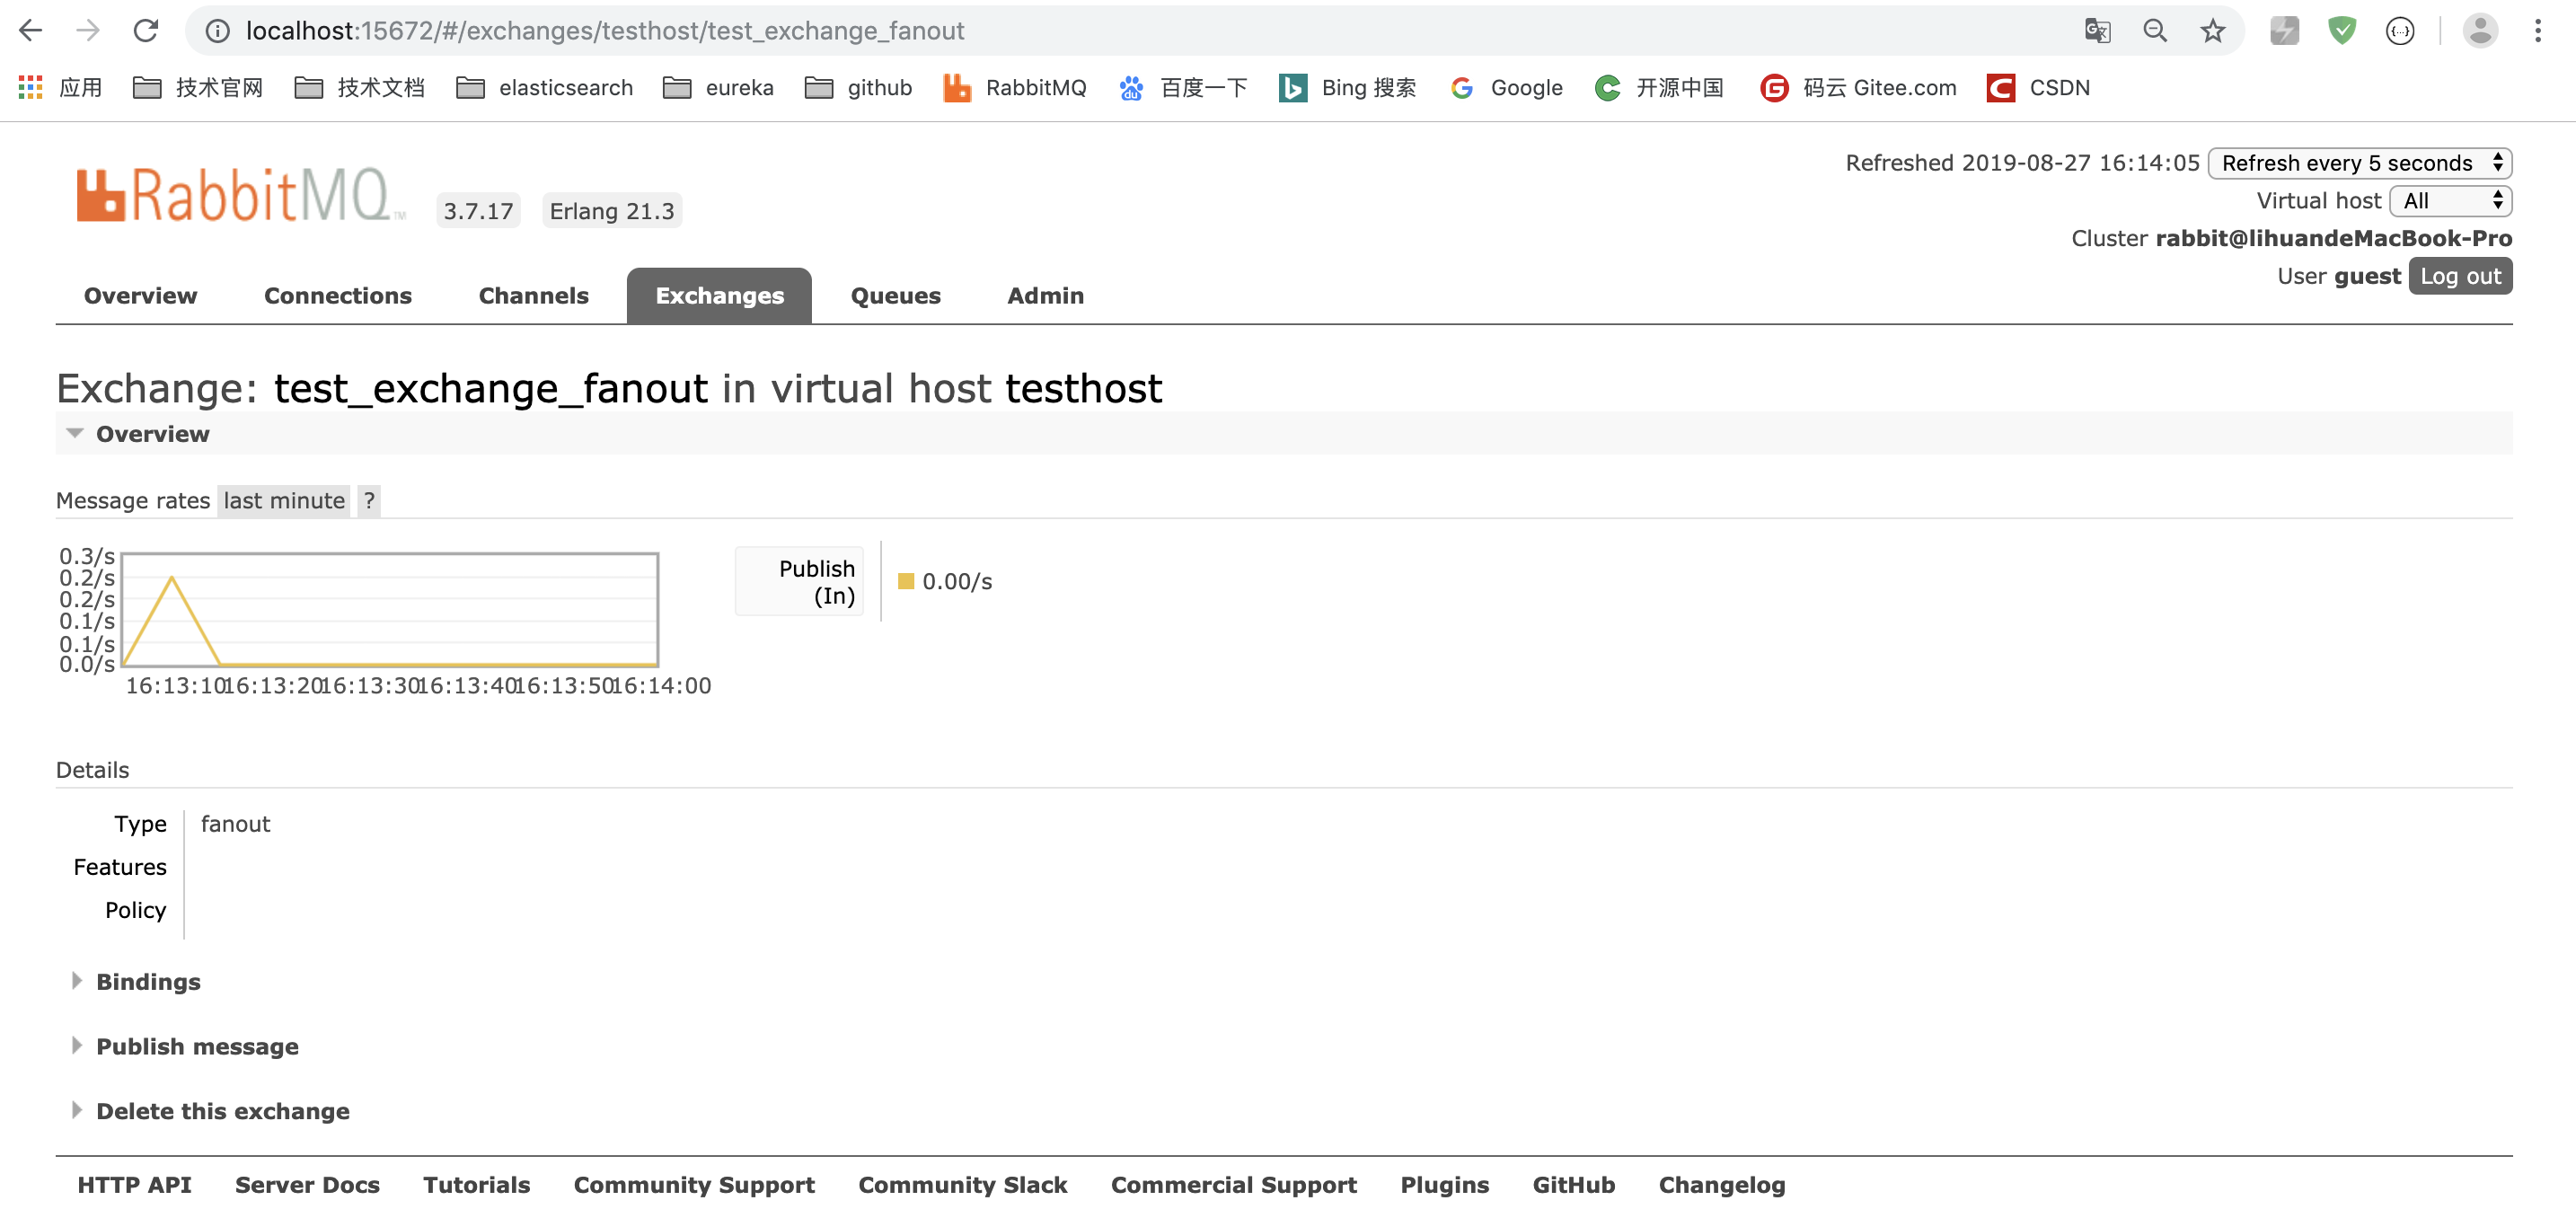Open the Plugins link

coord(1444,1185)
